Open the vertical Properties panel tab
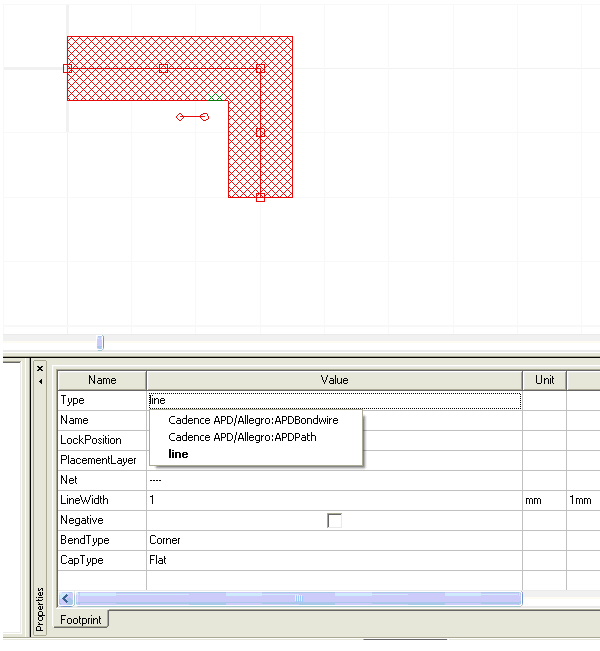Image resolution: width=600 pixels, height=651 pixels. pyautogui.click(x=40, y=610)
